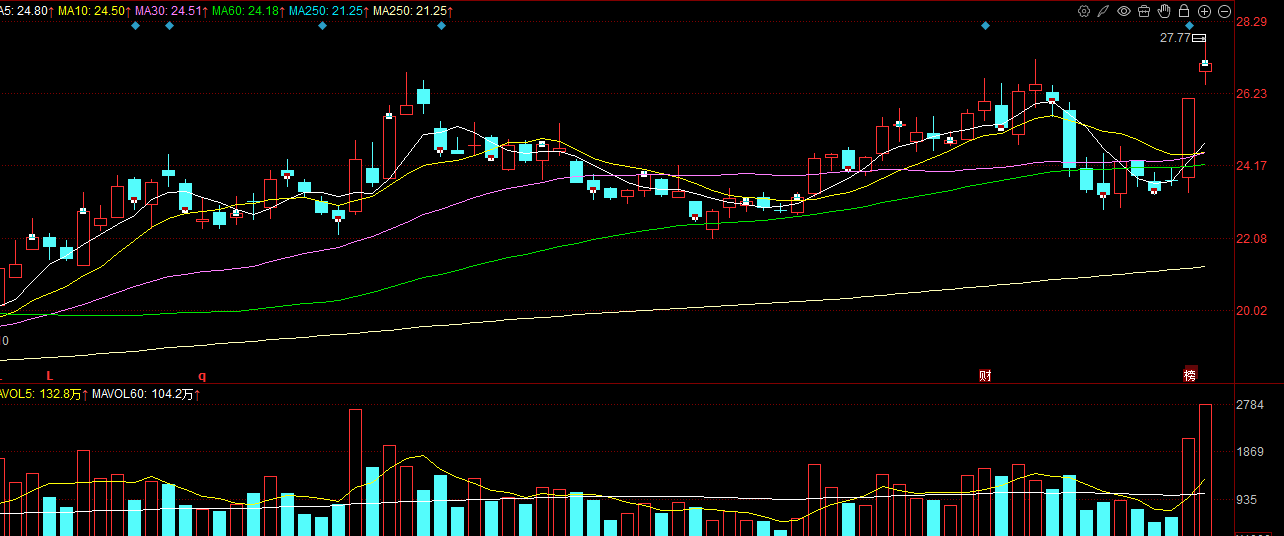
Task: Open the toolbox briefcase icon
Action: (1144, 11)
